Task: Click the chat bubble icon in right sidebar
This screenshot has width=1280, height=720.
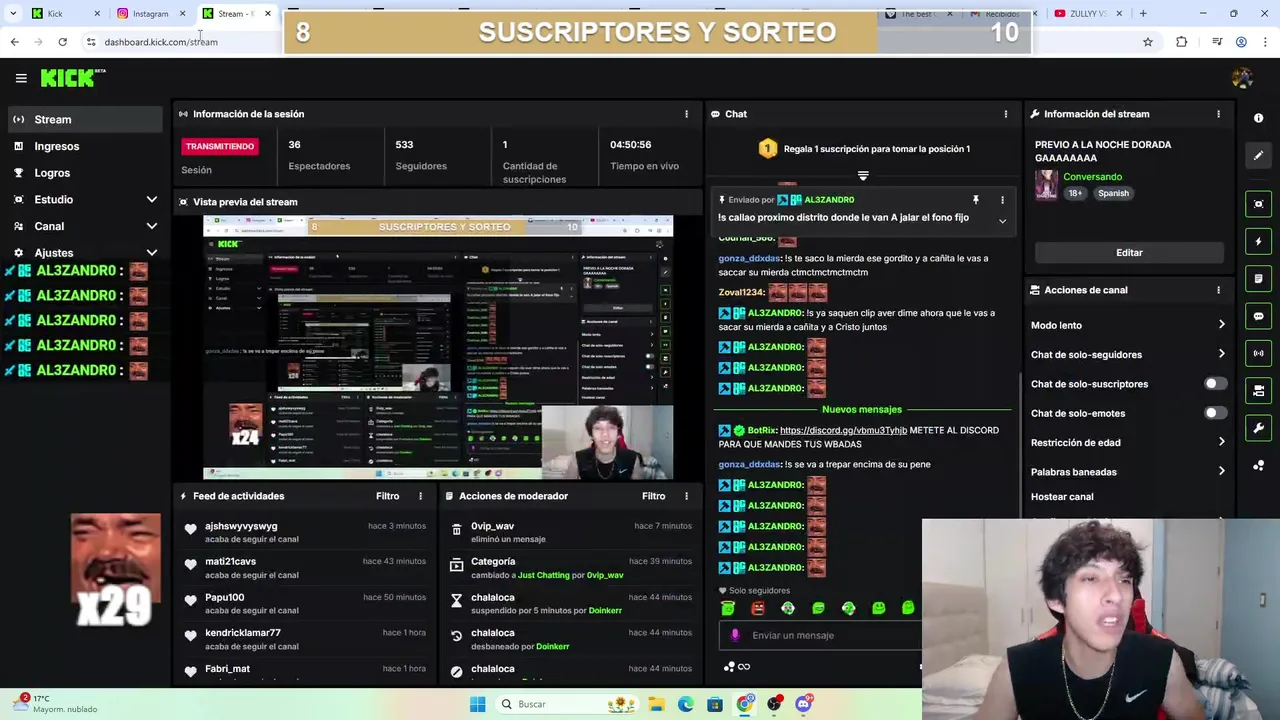Action: tap(1258, 316)
